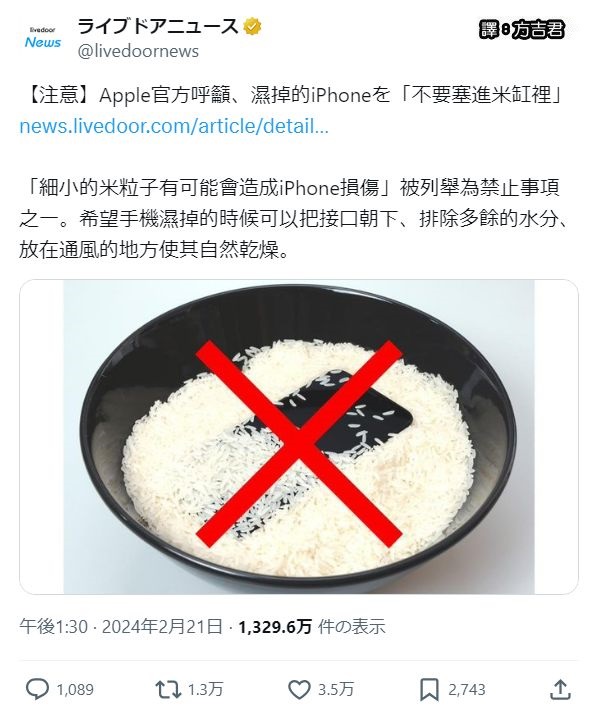This screenshot has height=718, width=598.
Task: Click the translator watermark logo top right
Action: (x=522, y=30)
